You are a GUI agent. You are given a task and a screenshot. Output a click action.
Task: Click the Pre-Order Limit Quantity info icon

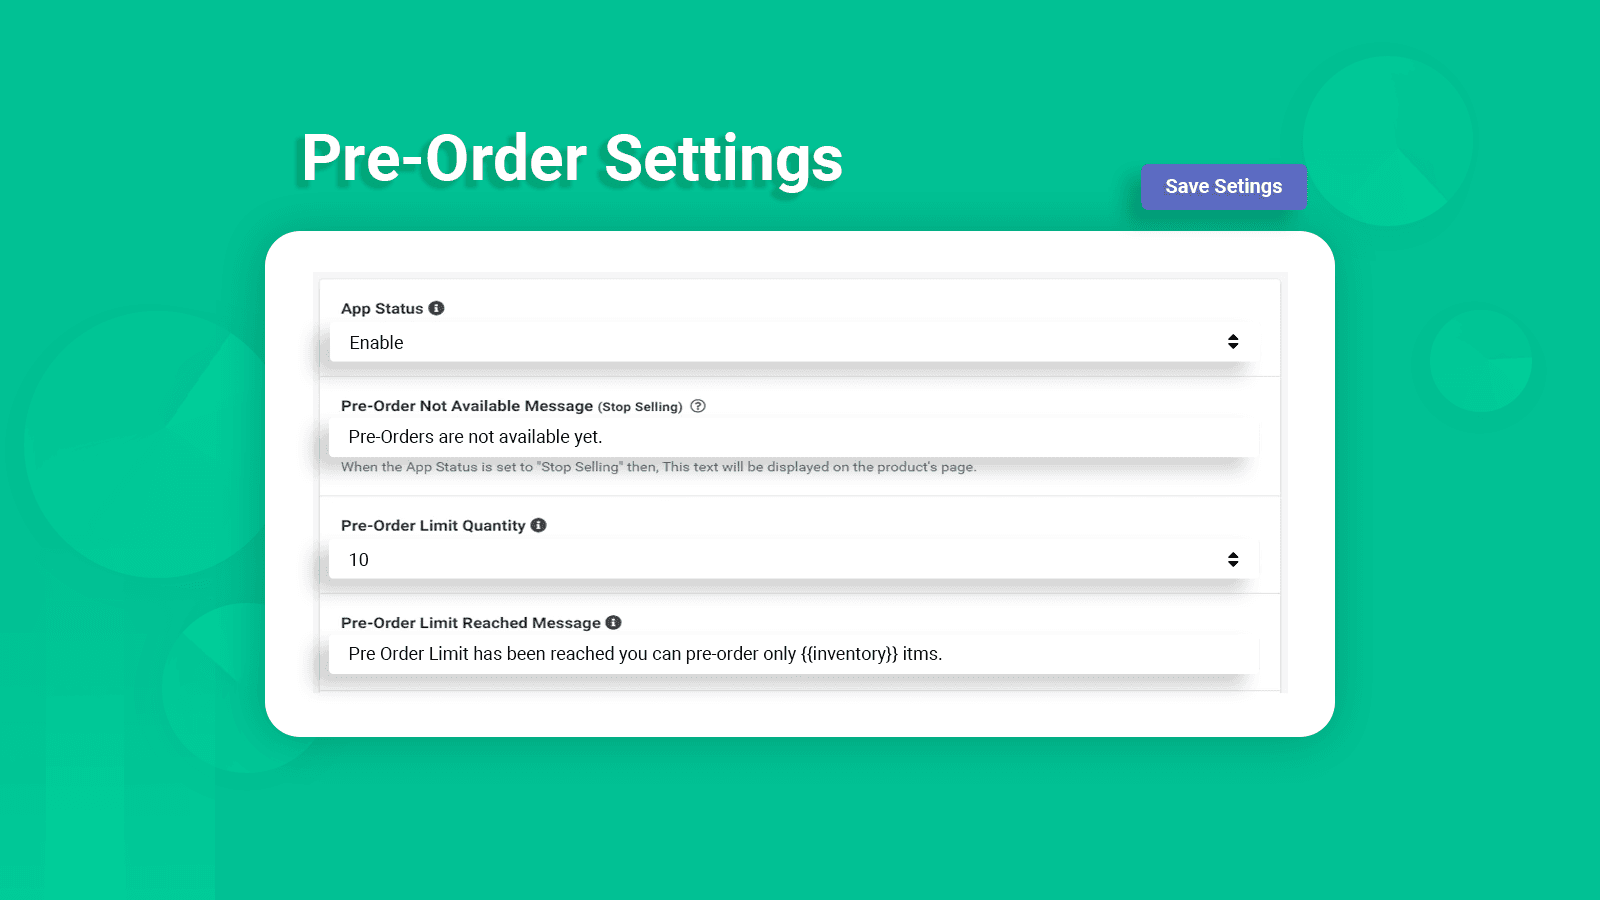coord(538,524)
